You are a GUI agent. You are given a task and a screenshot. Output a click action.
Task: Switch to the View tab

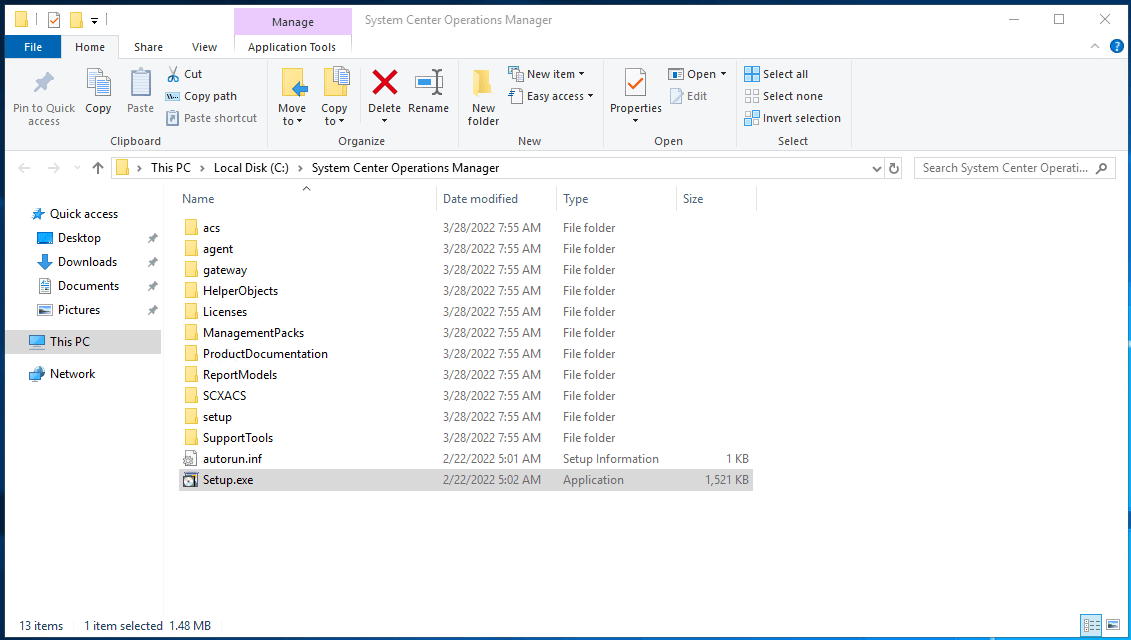tap(204, 46)
